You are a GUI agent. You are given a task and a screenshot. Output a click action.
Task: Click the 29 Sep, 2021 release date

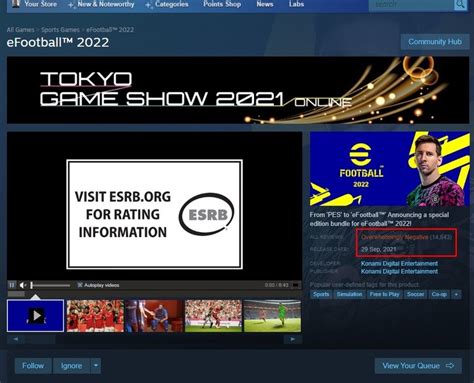[378, 249]
